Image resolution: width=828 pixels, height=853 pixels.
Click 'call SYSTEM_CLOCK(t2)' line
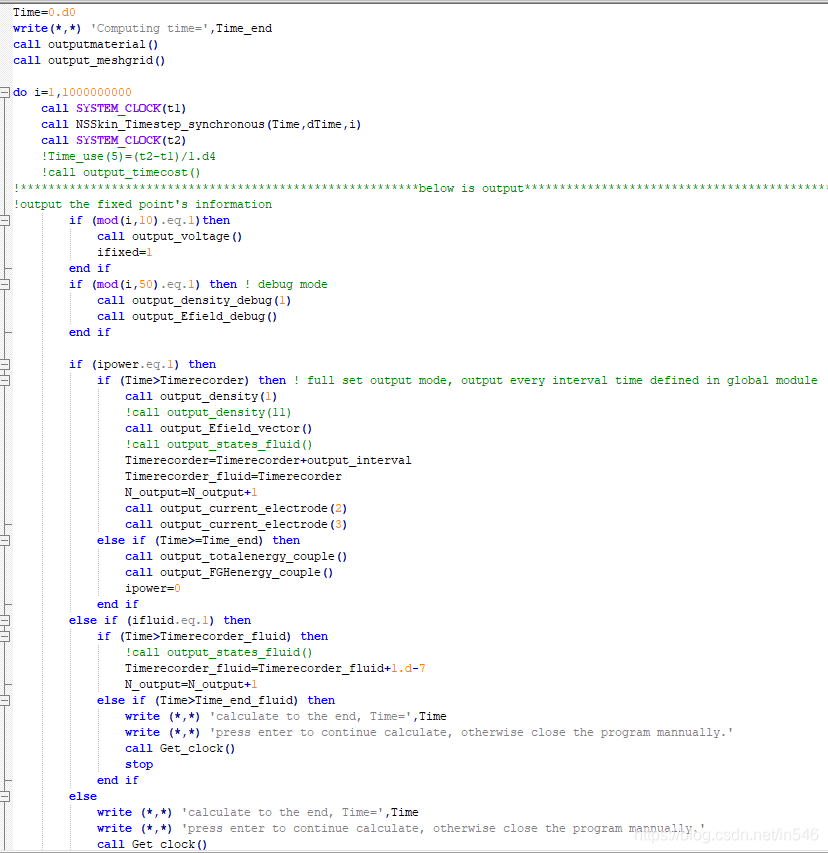tap(114, 140)
